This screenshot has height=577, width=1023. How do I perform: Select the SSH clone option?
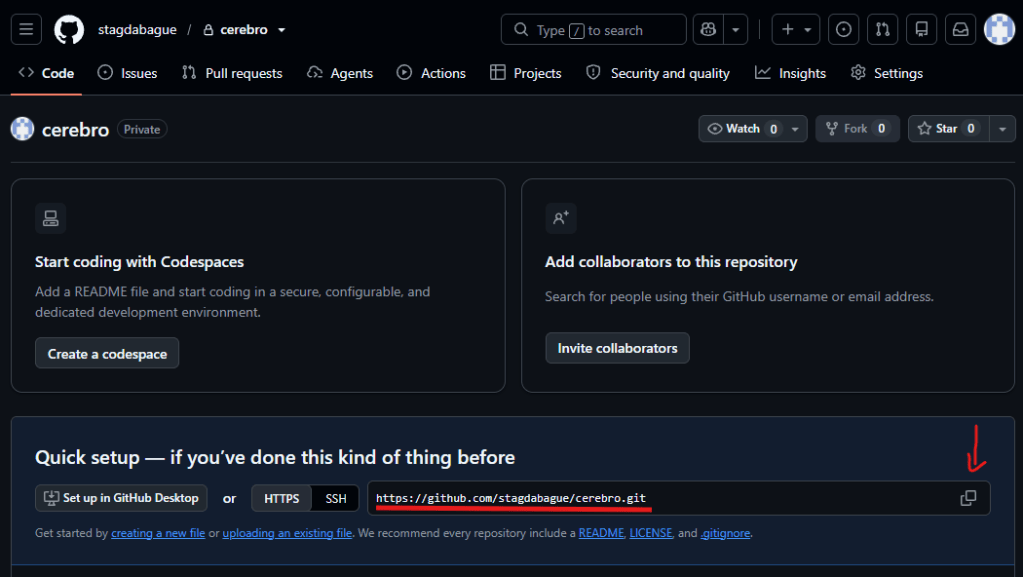(336, 499)
